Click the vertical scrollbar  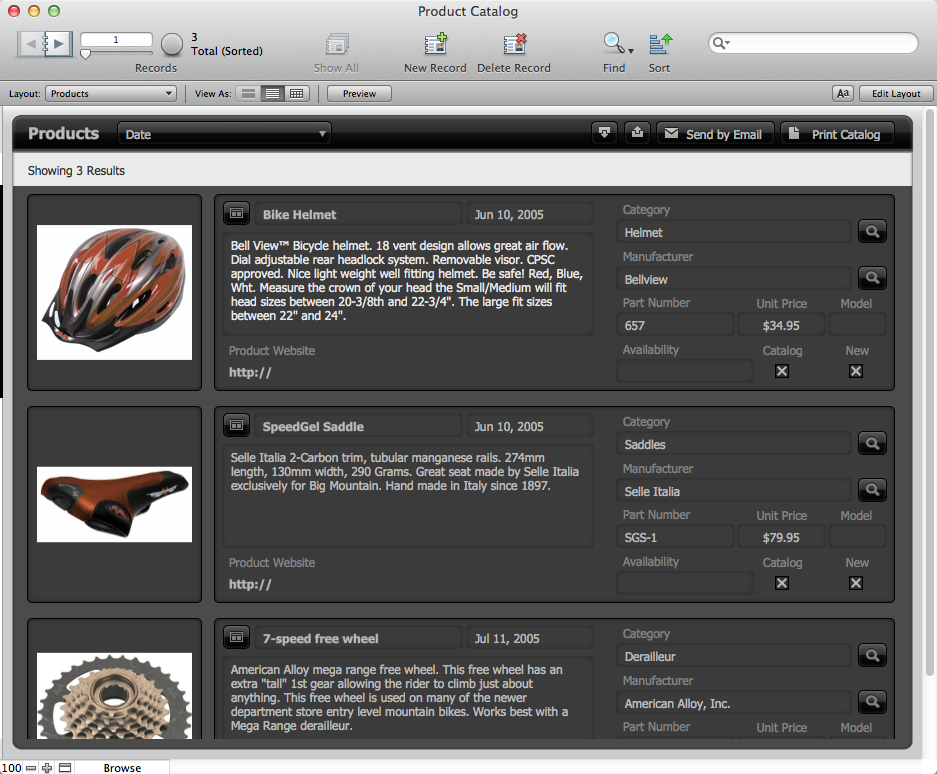click(929, 393)
